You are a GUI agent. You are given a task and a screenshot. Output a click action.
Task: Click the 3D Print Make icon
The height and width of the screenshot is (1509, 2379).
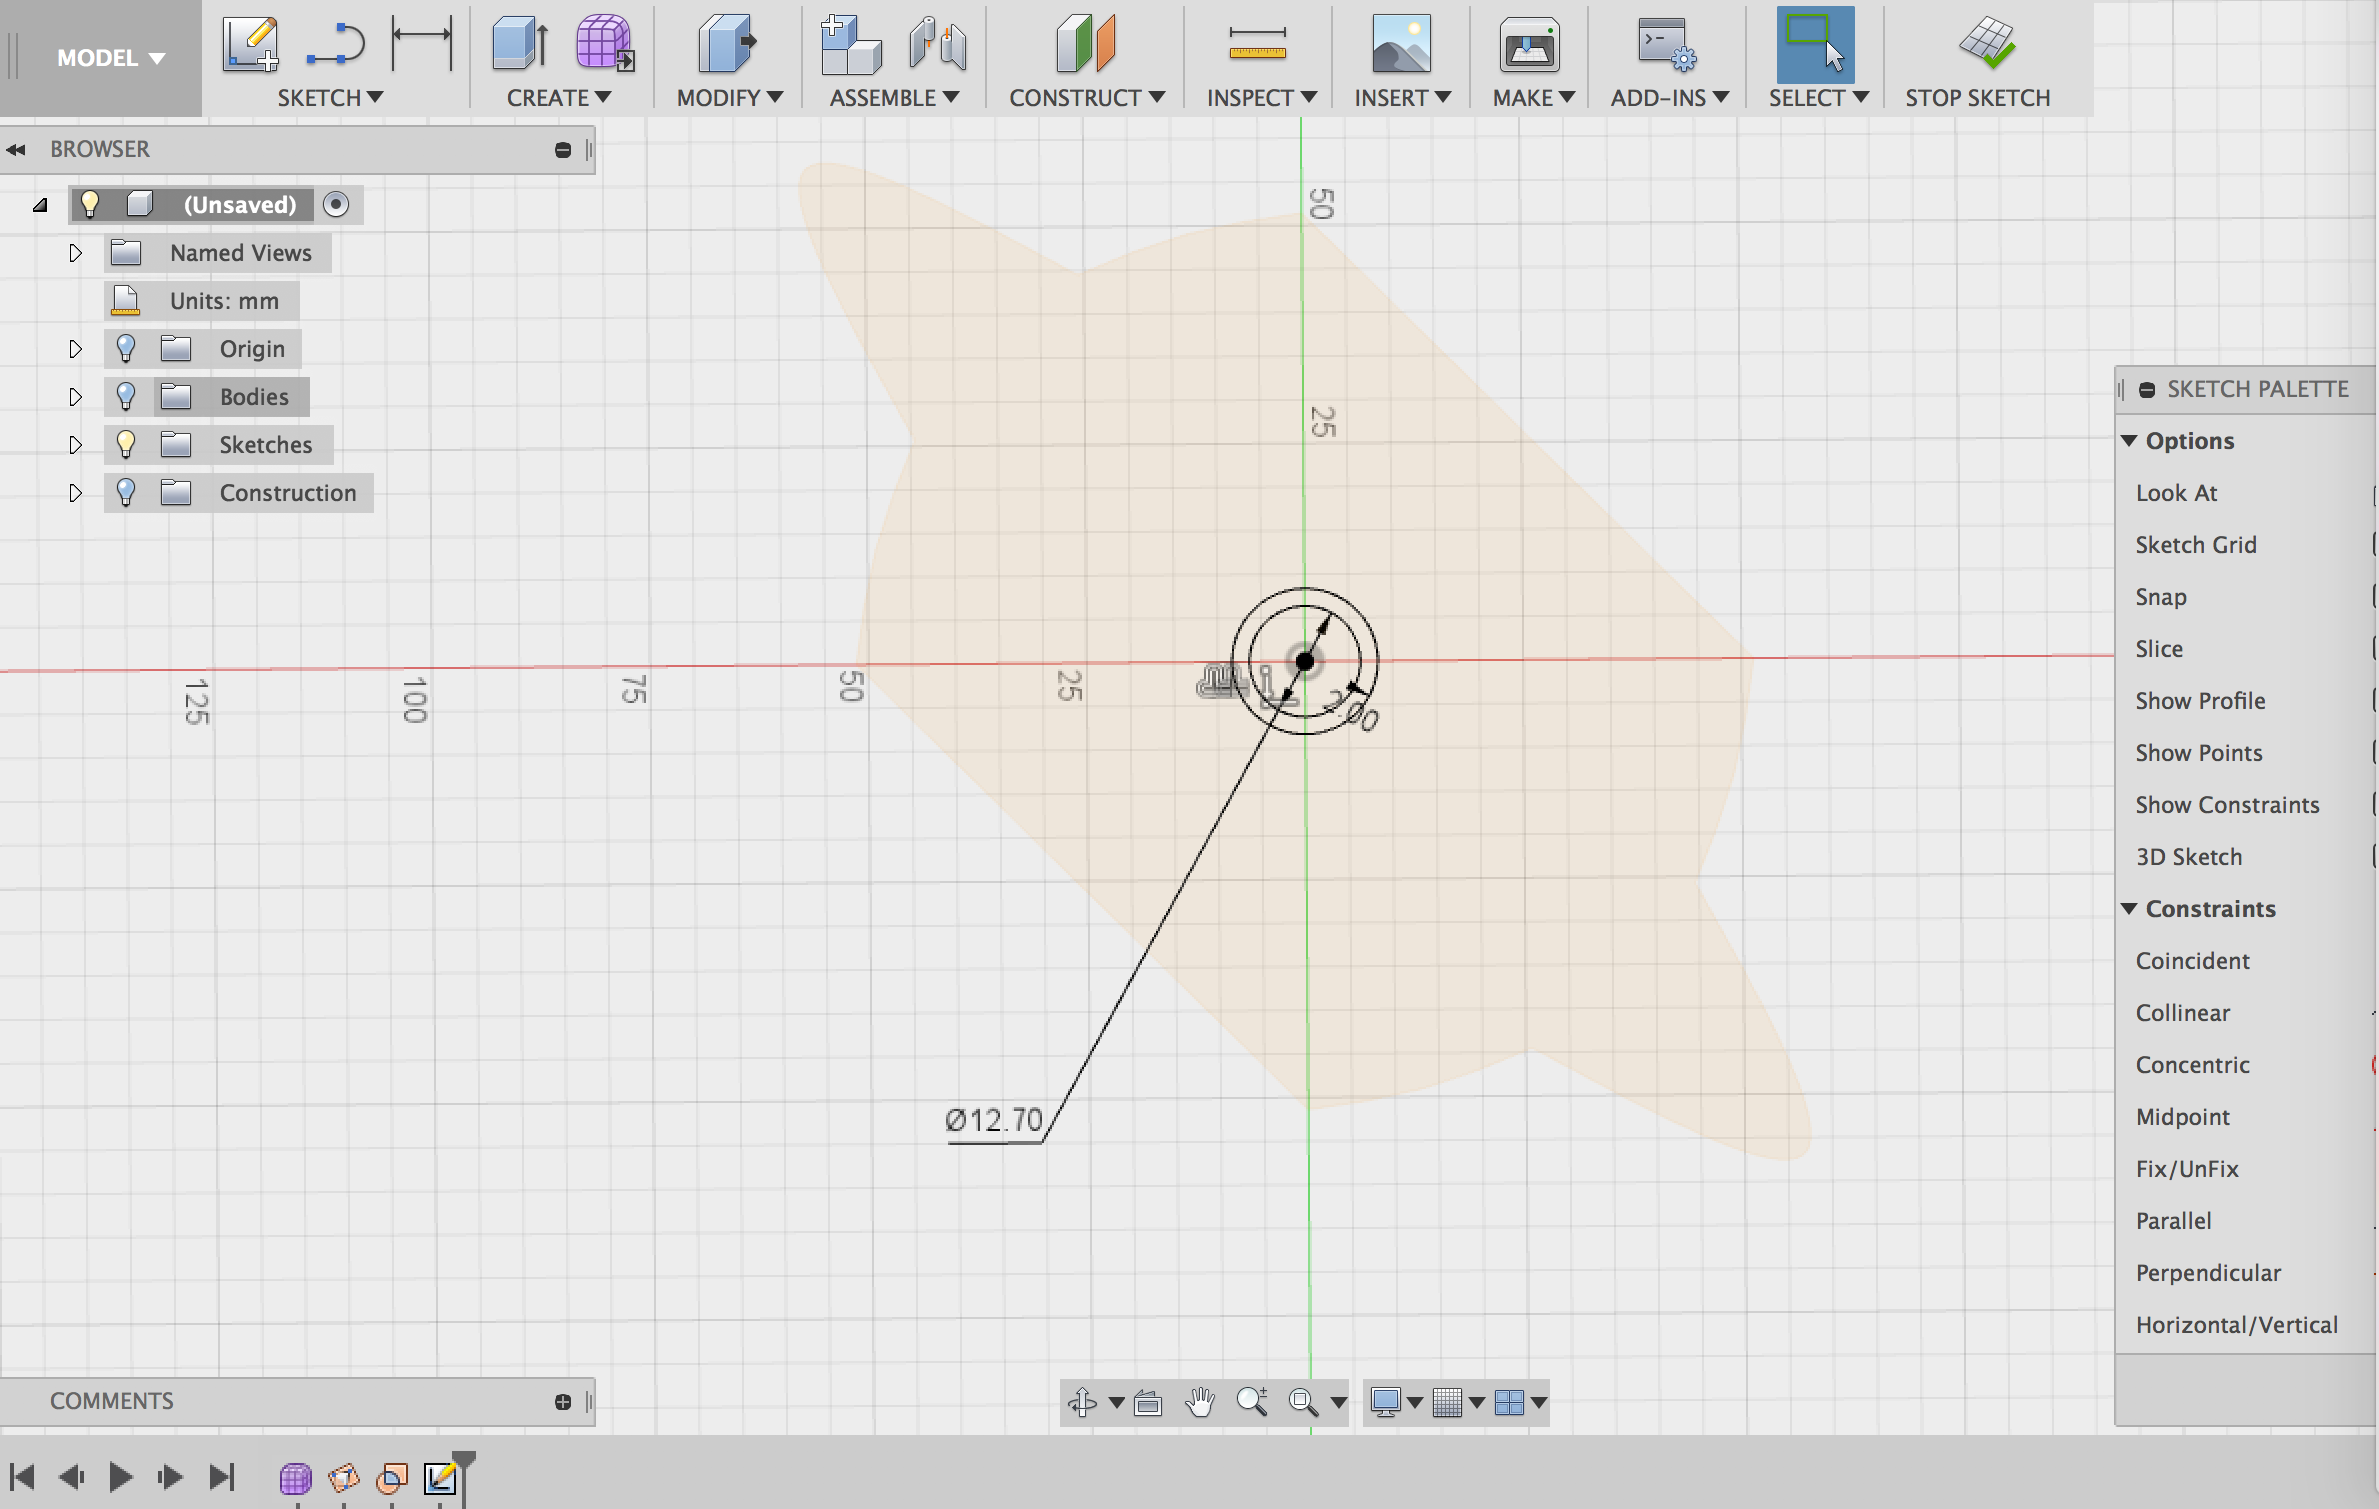(1529, 45)
